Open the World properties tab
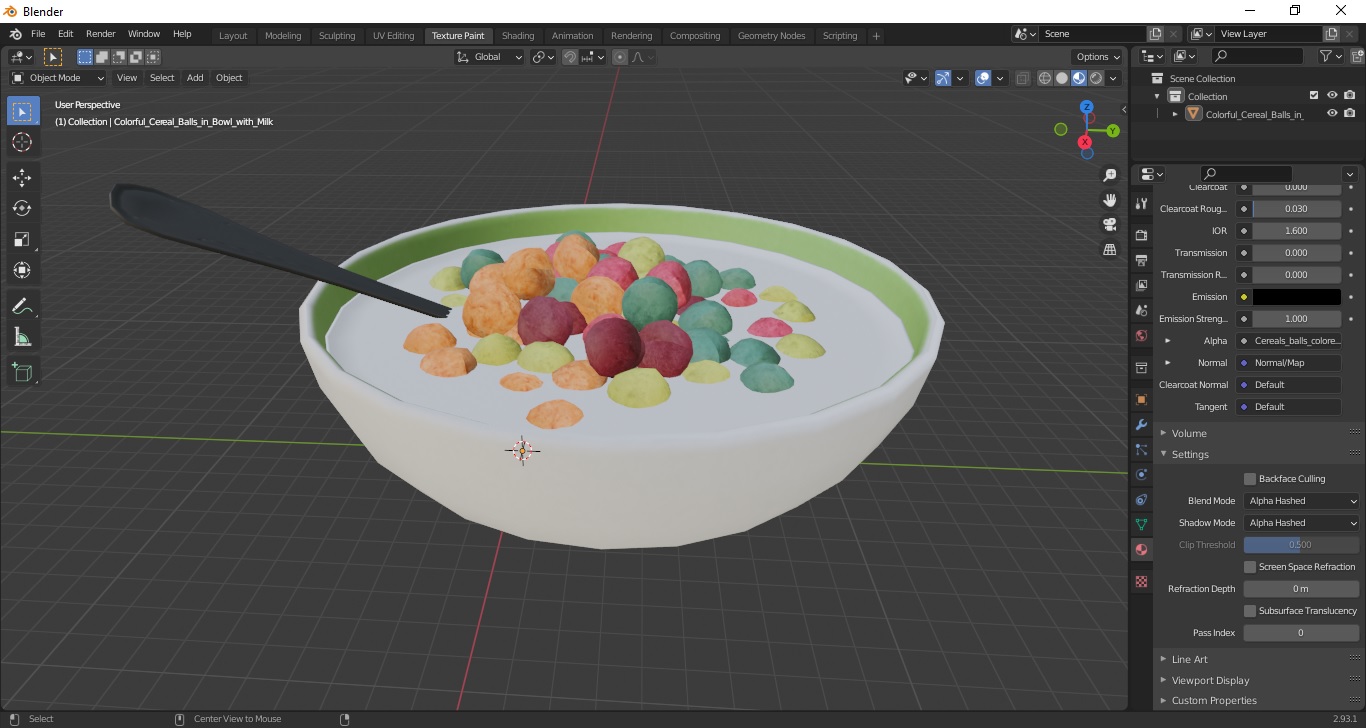 click(x=1141, y=336)
